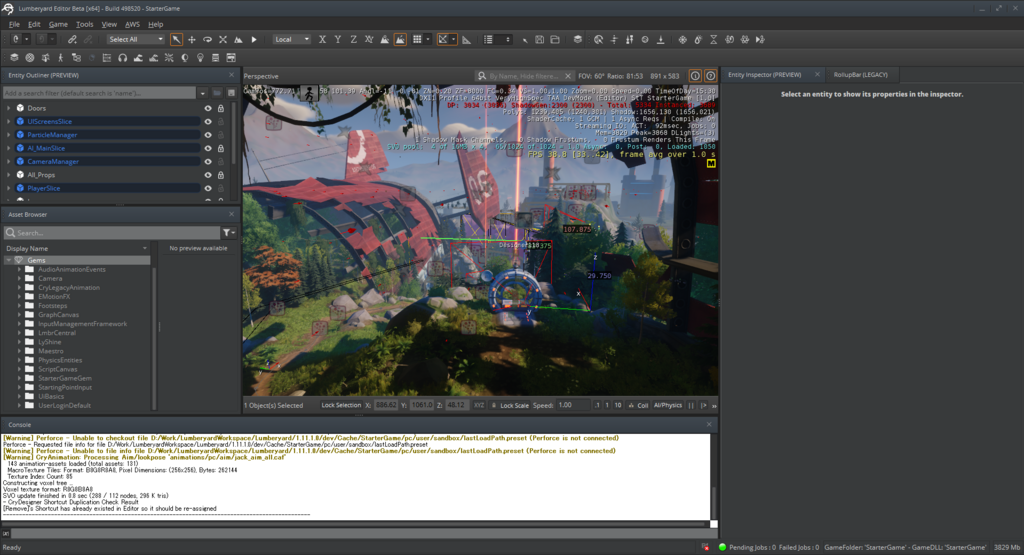The width and height of the screenshot is (1024, 555).
Task: Click Entity Outliner search filter field
Action: [99, 93]
